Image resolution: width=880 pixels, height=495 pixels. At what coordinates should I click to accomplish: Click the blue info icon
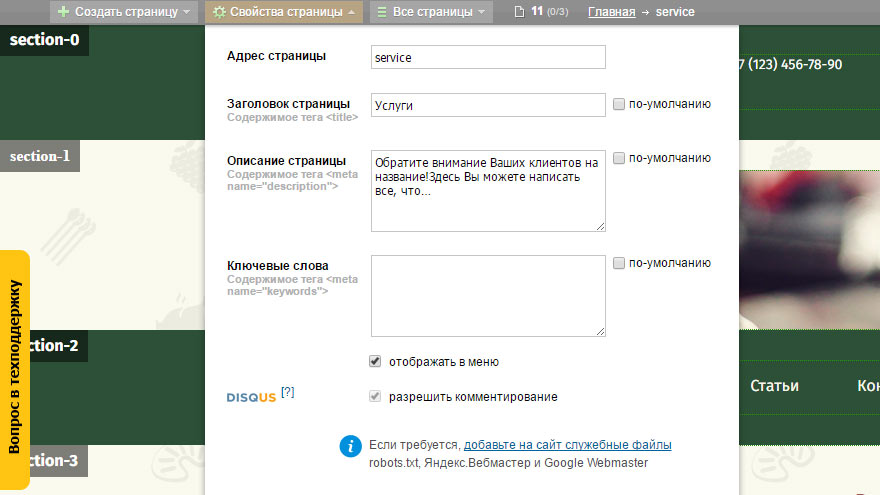pyautogui.click(x=349, y=447)
